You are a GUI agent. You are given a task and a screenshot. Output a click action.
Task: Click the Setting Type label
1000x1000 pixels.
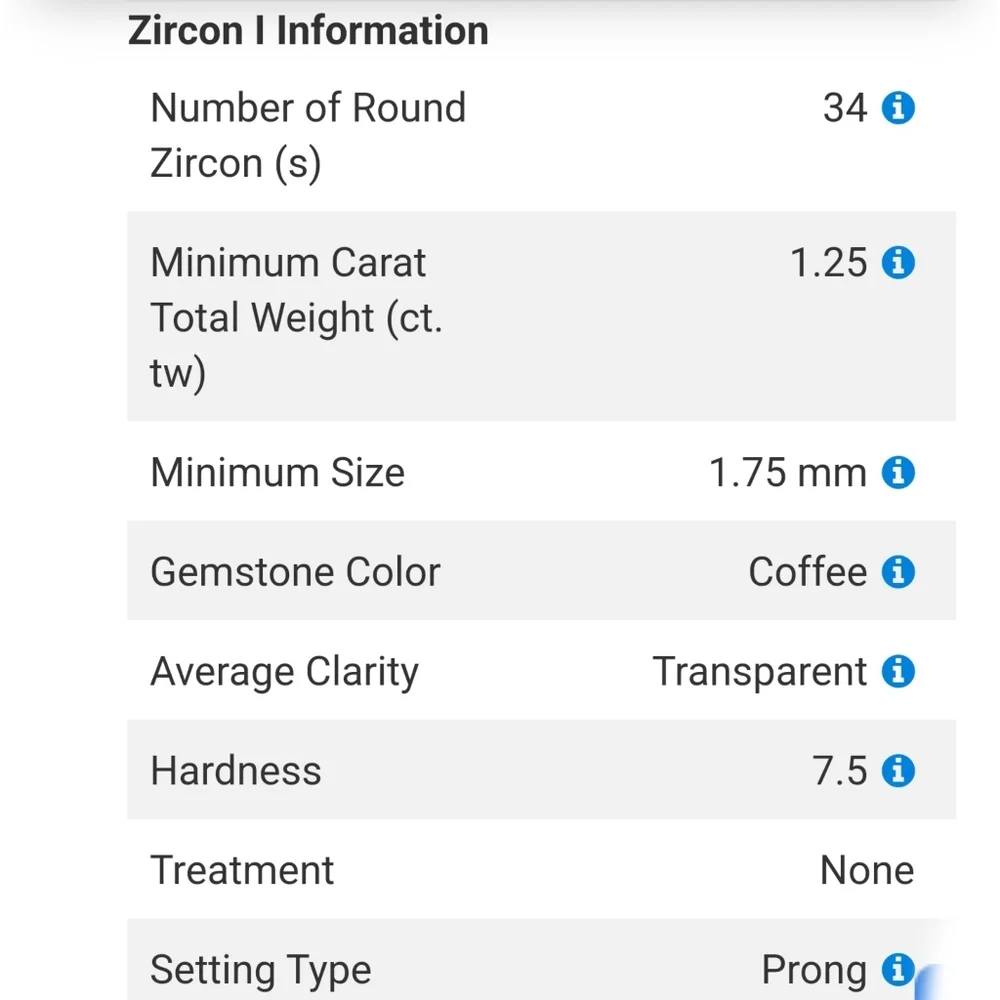pyautogui.click(x=260, y=969)
